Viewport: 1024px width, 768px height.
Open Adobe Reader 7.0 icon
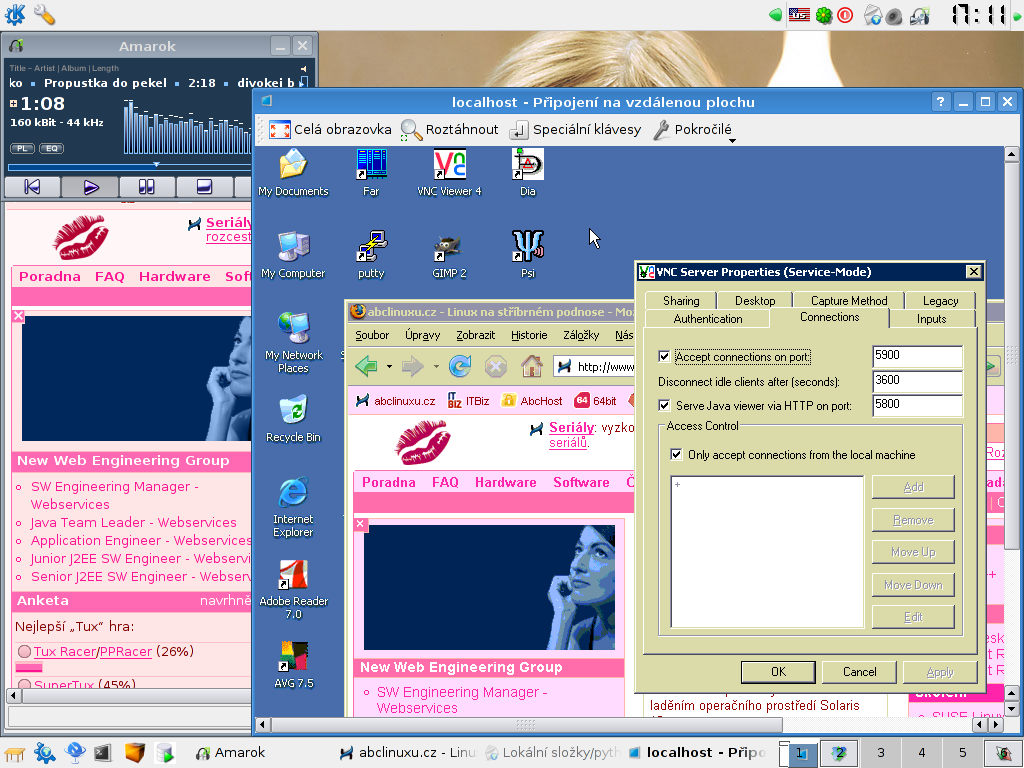(293, 590)
